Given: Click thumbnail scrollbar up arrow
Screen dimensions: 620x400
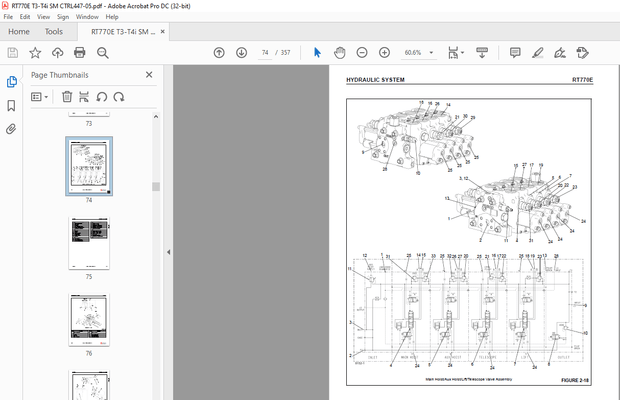Looking at the screenshot, I should pyautogui.click(x=156, y=117).
